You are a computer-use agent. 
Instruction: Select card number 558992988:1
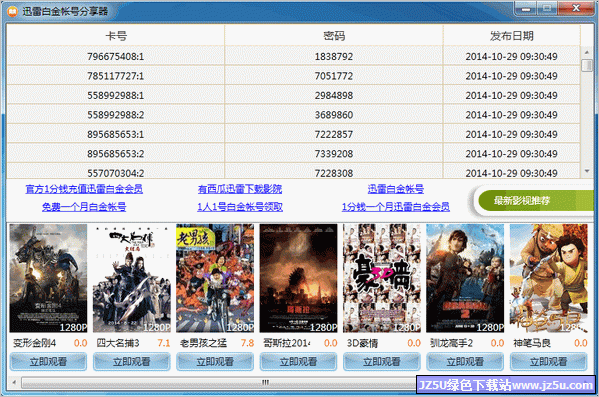(x=116, y=96)
